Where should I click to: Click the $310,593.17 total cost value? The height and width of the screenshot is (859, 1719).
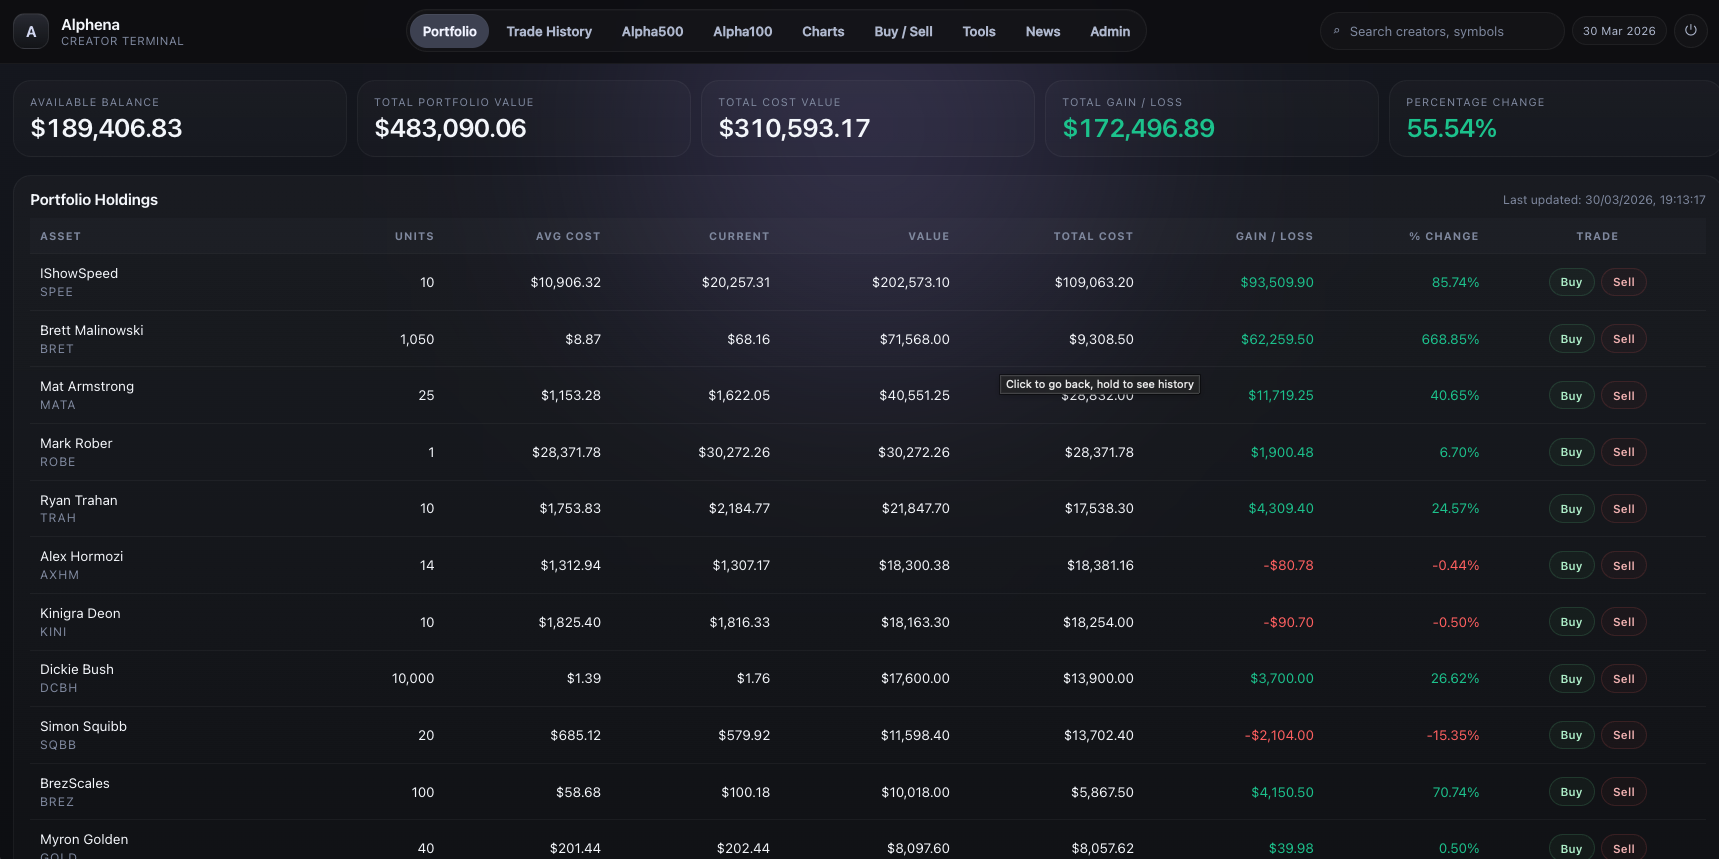pos(794,128)
